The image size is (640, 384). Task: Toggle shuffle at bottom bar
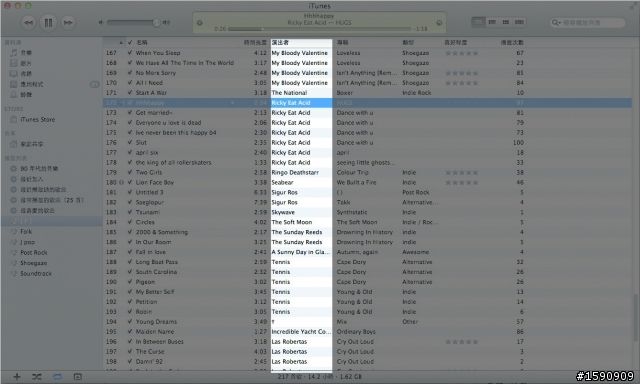[37, 377]
